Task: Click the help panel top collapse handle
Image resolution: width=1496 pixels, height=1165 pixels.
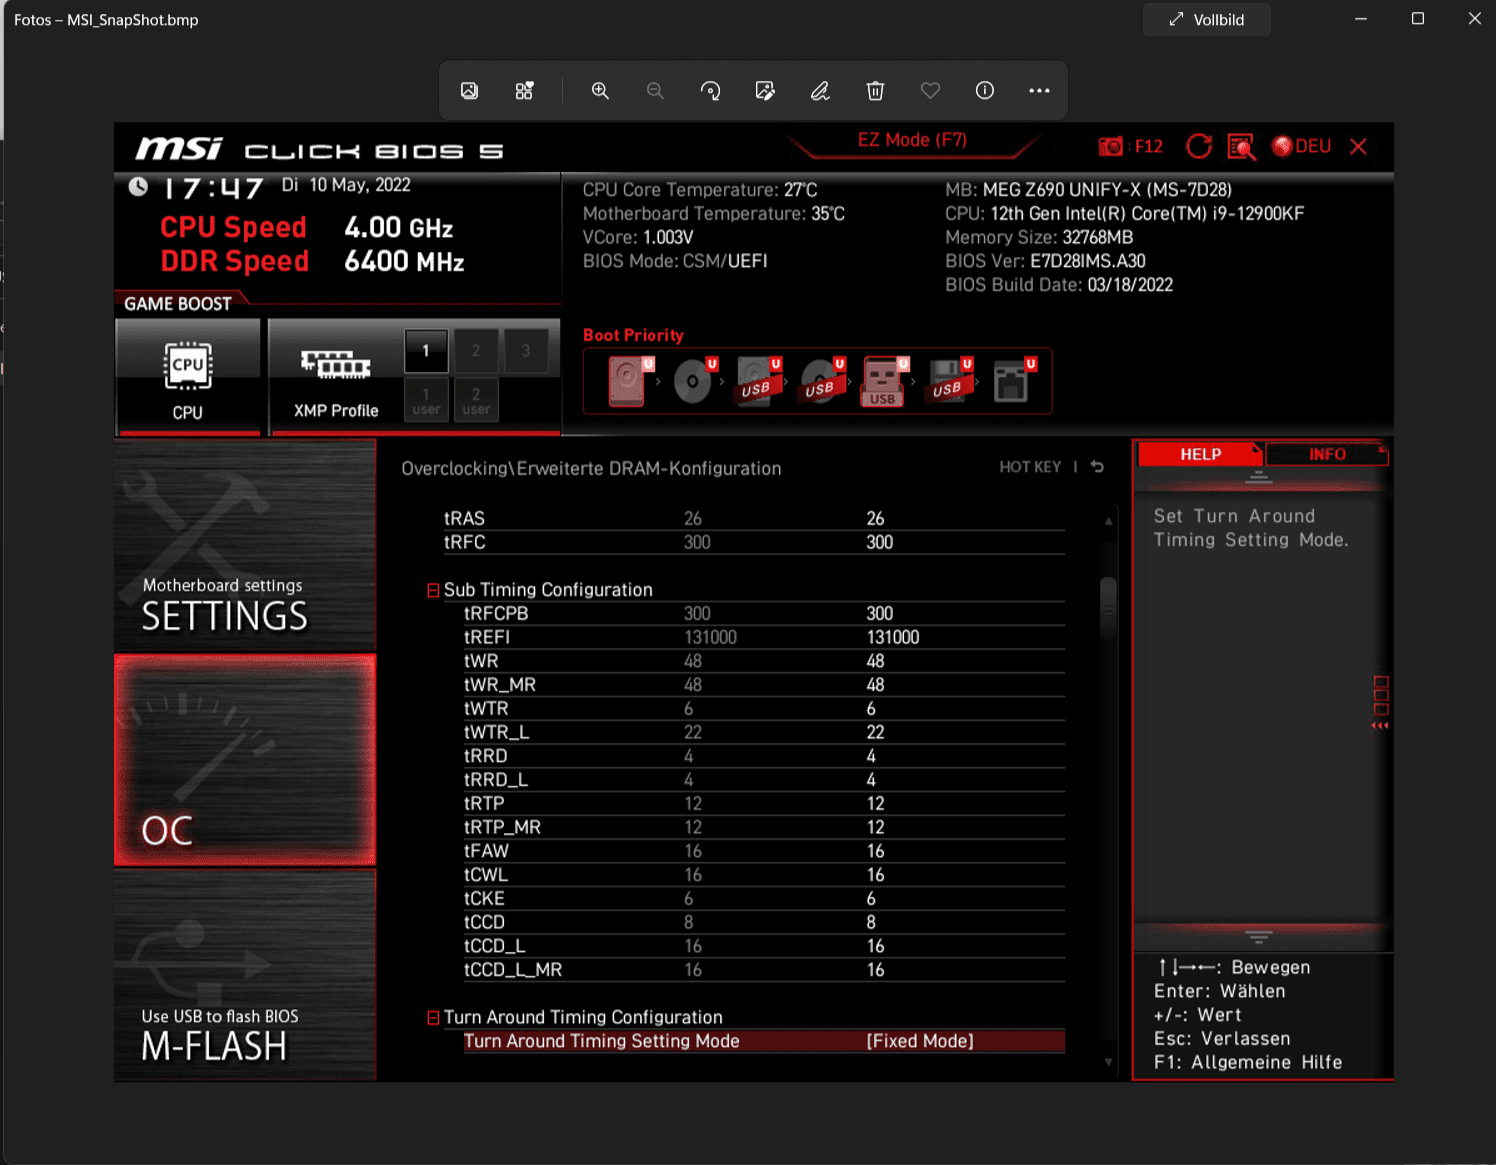Action: tap(1258, 478)
